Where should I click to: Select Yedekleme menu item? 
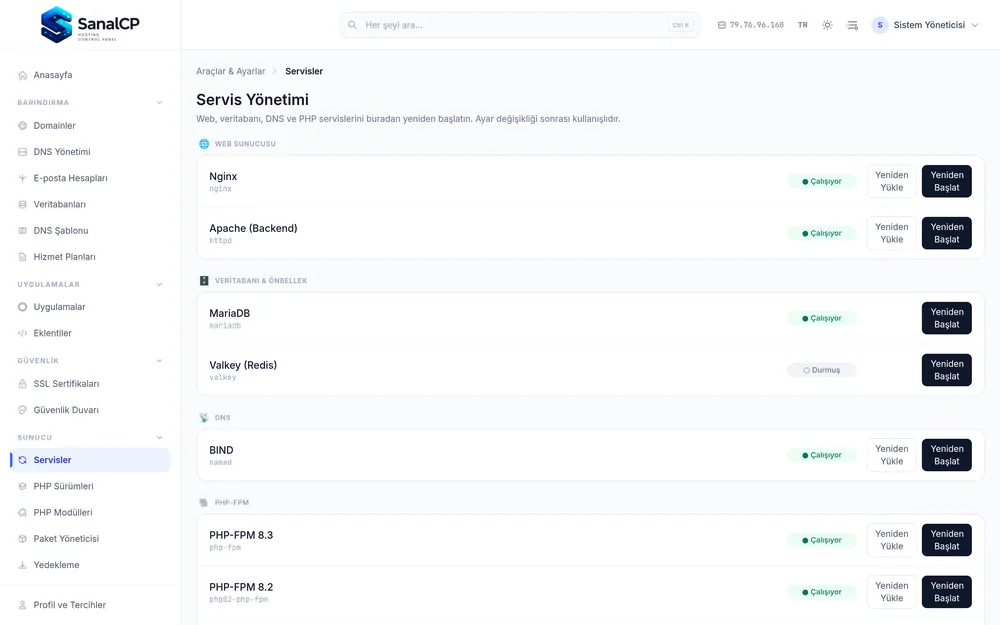pos(91,565)
